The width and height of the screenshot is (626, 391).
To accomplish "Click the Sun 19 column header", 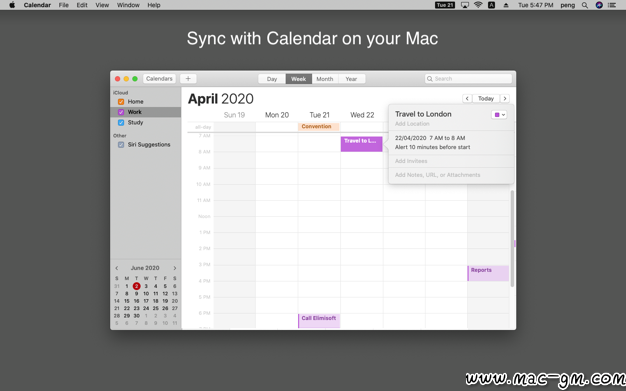I will click(234, 115).
